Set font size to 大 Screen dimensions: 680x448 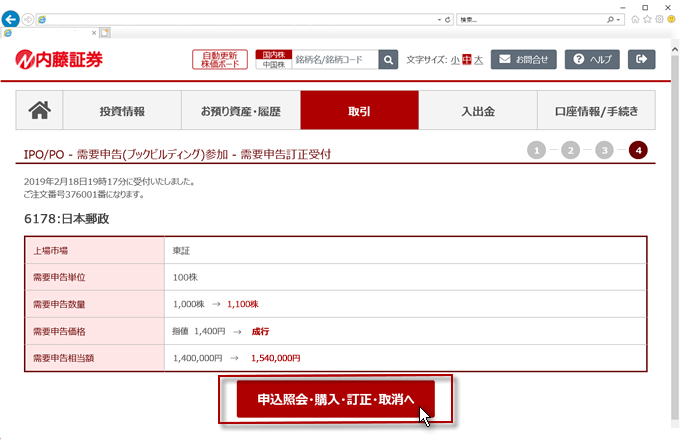(x=478, y=60)
